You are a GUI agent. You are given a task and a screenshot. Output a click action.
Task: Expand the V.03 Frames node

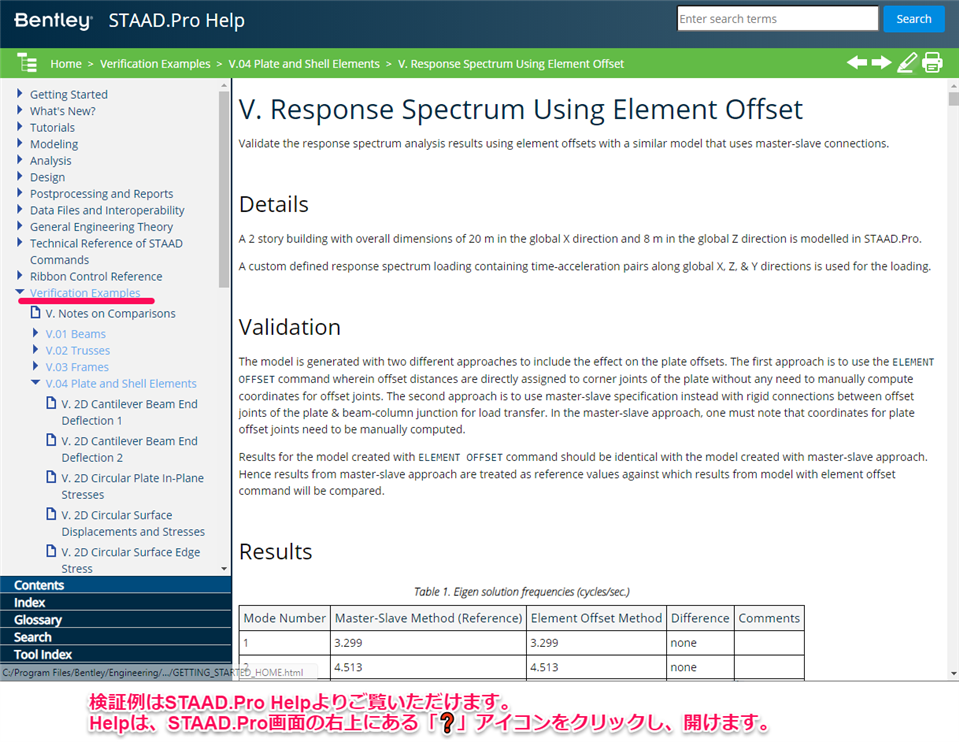(x=35, y=366)
